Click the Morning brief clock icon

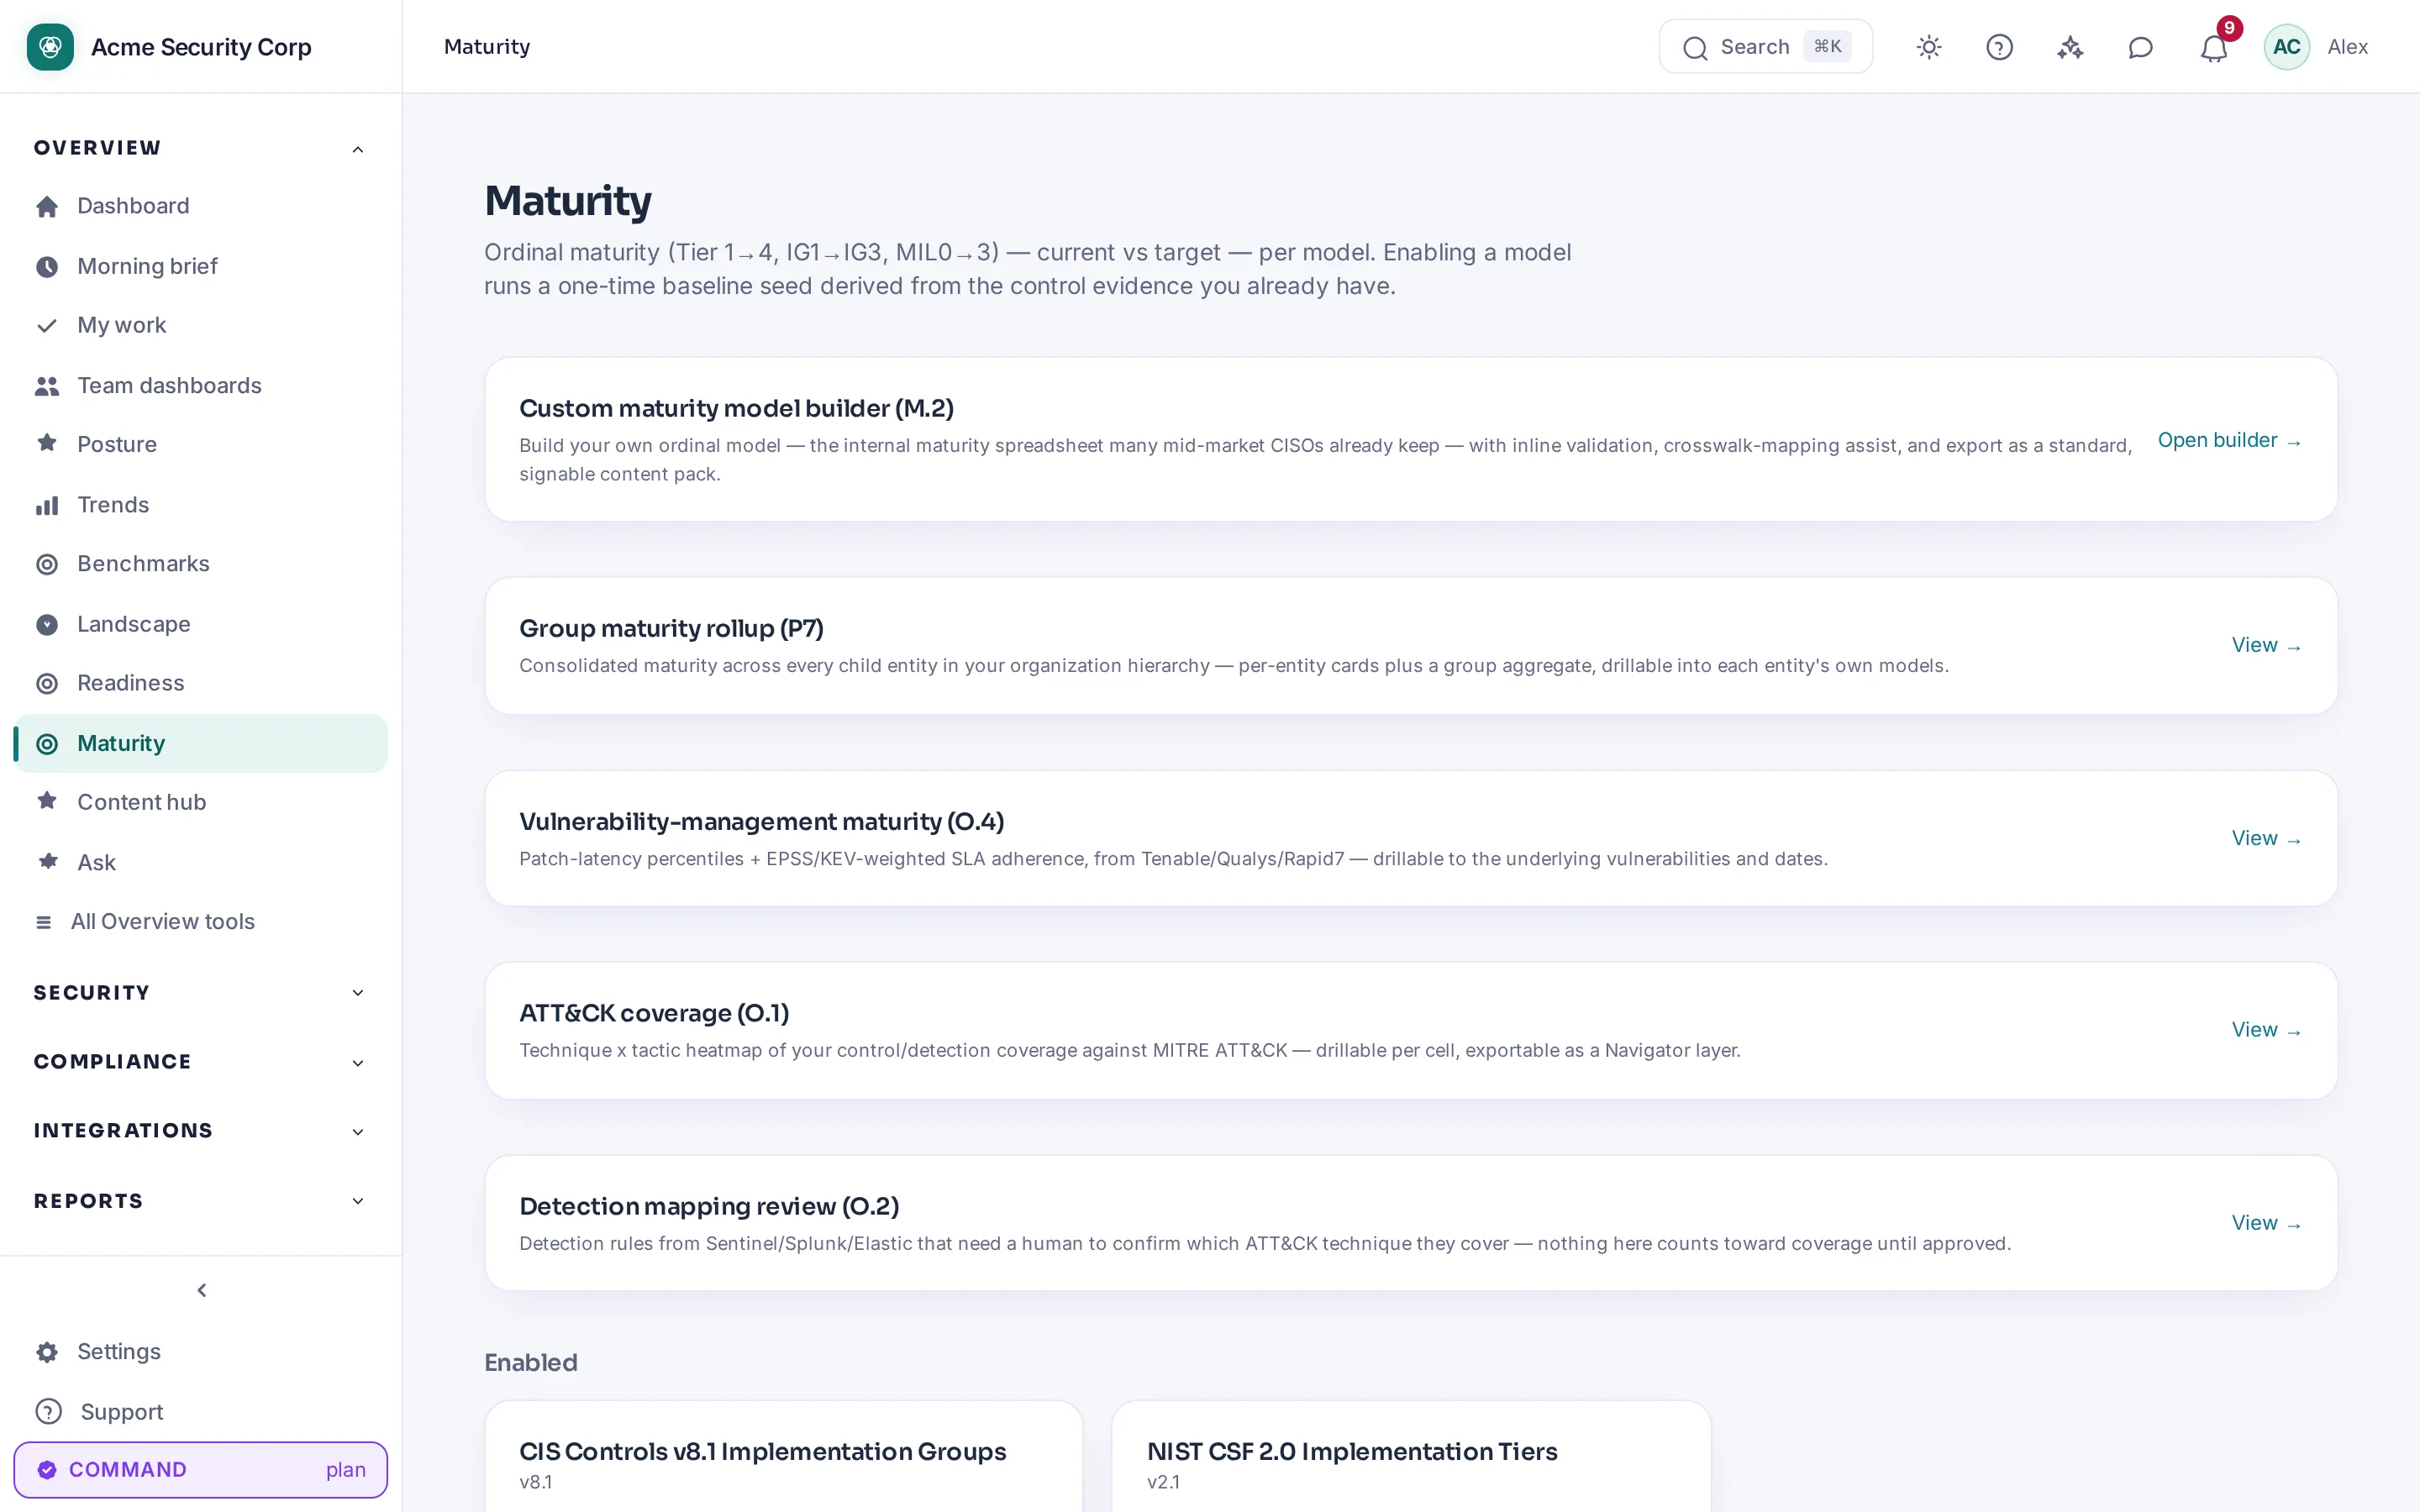pyautogui.click(x=47, y=267)
